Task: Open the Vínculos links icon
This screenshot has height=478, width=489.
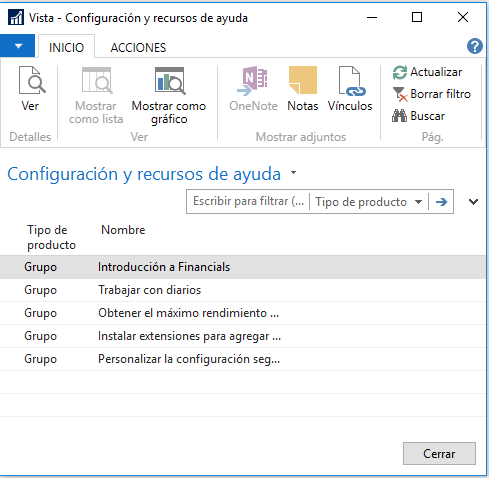Action: pos(352,81)
